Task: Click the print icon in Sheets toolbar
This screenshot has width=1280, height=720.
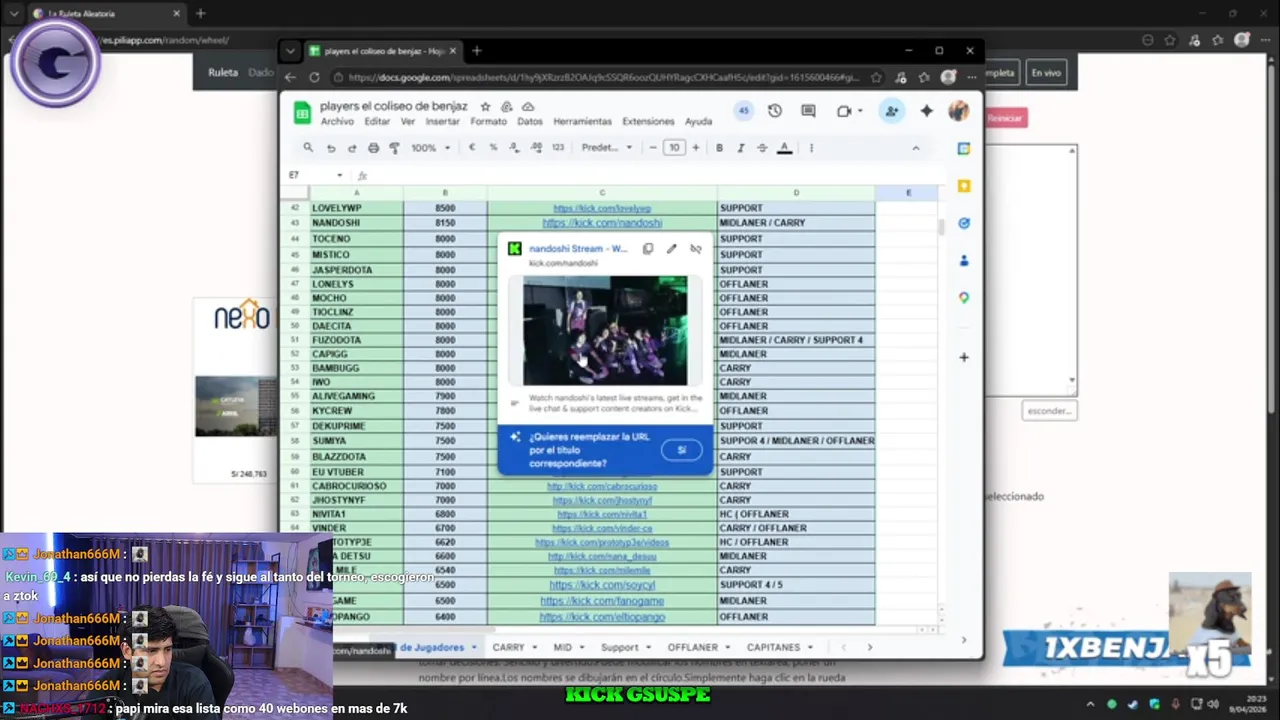Action: coord(373,148)
